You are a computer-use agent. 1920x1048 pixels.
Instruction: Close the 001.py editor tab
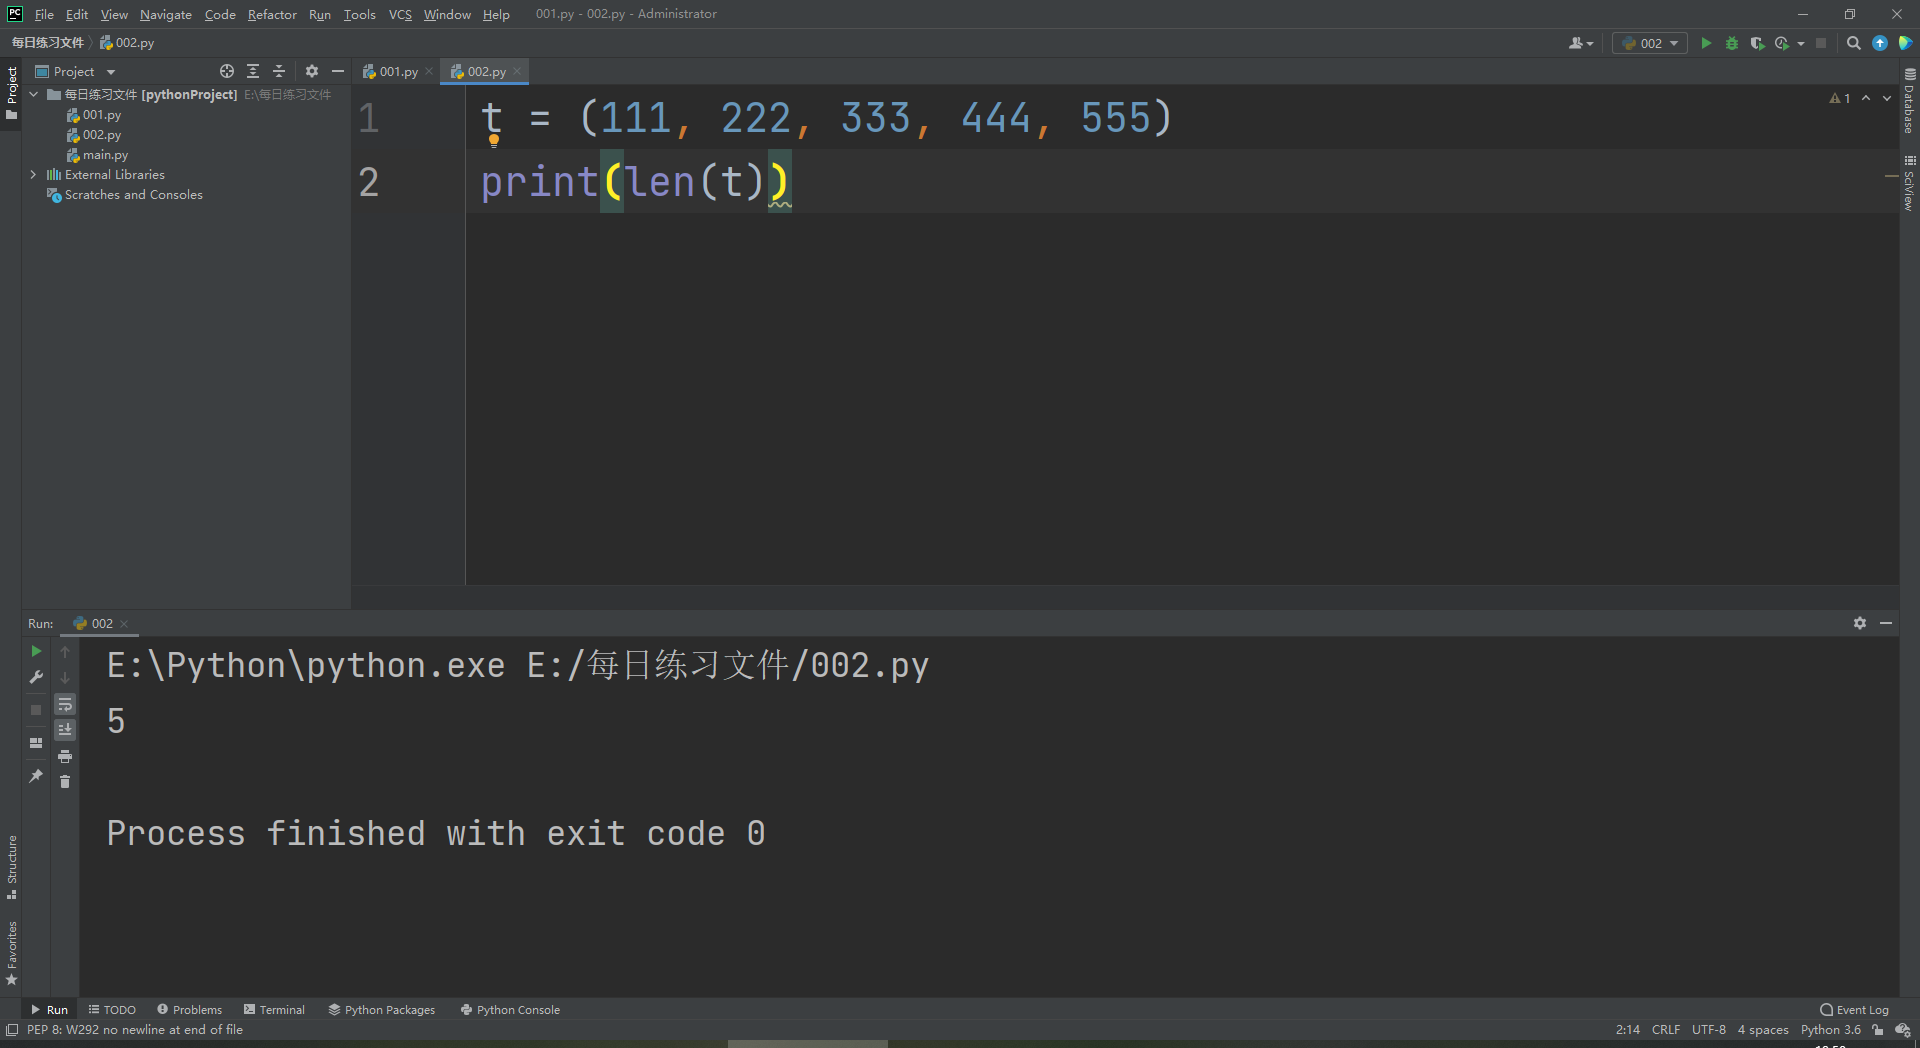[429, 71]
